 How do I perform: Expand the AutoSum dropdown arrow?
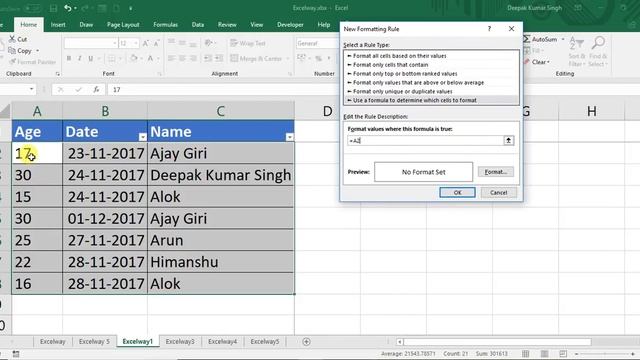[563, 39]
